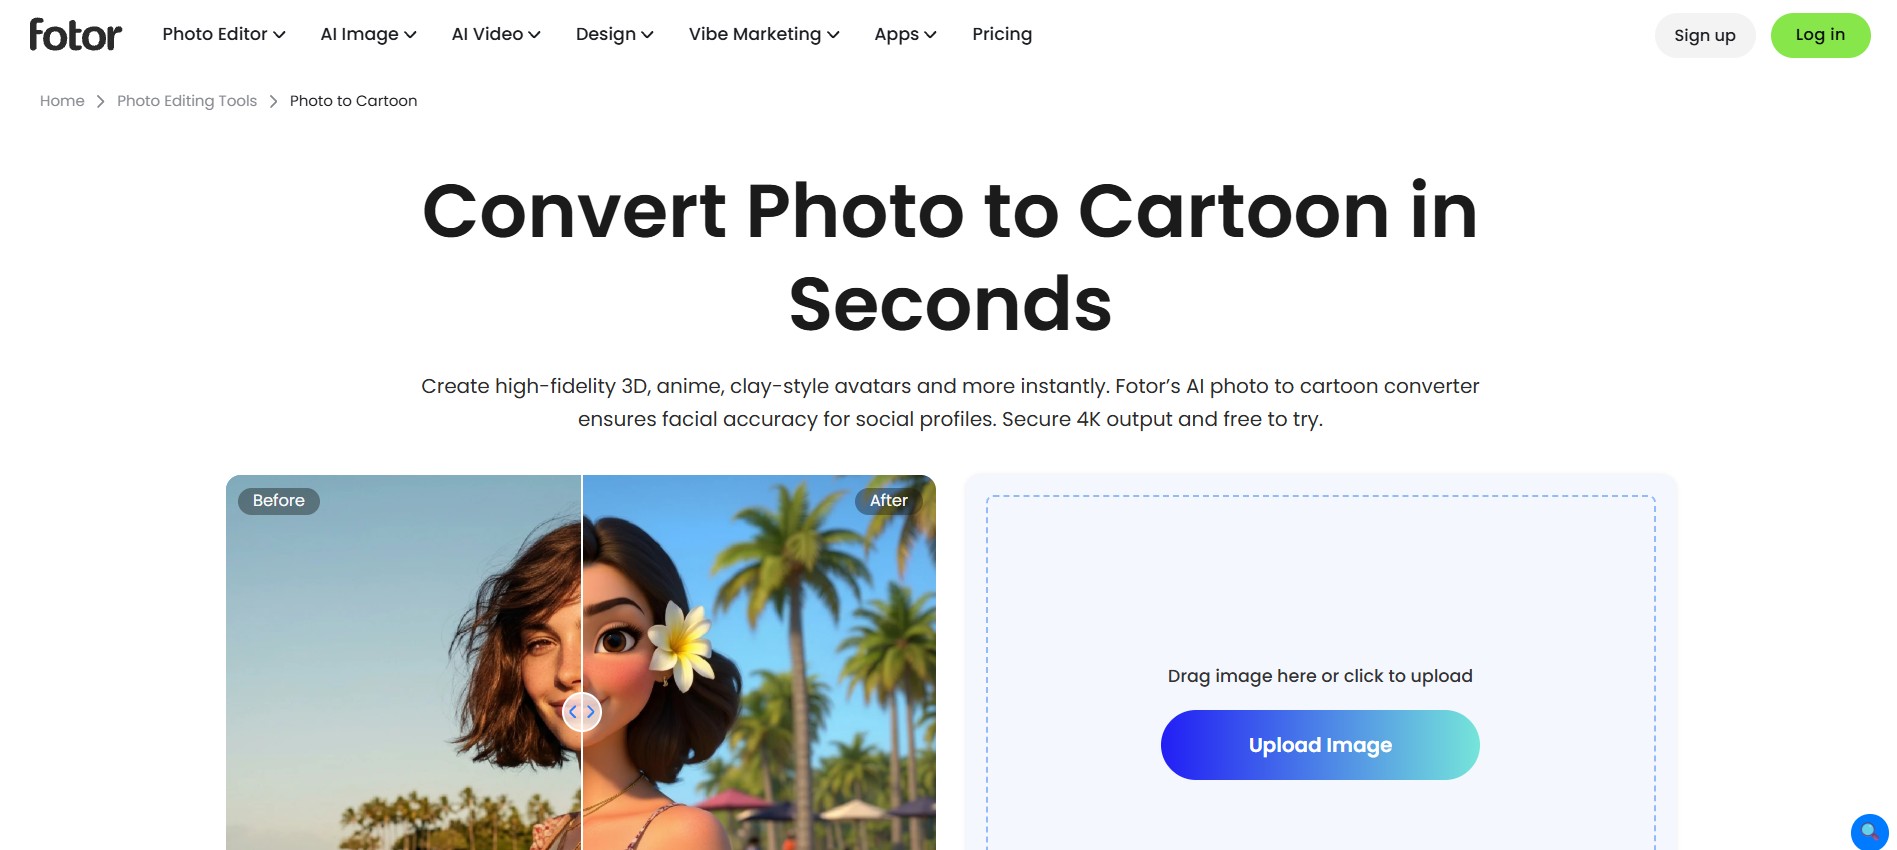Viewport: 1897px width, 850px height.
Task: Click the Sign up button
Action: (1705, 35)
